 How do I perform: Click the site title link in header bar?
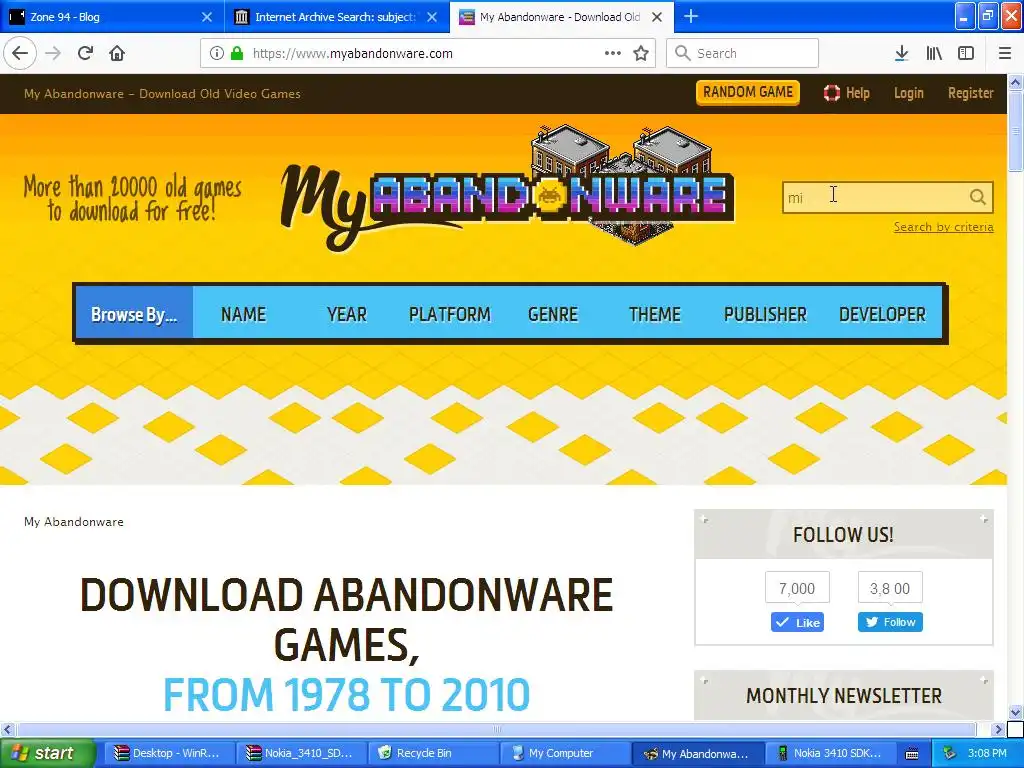(162, 93)
